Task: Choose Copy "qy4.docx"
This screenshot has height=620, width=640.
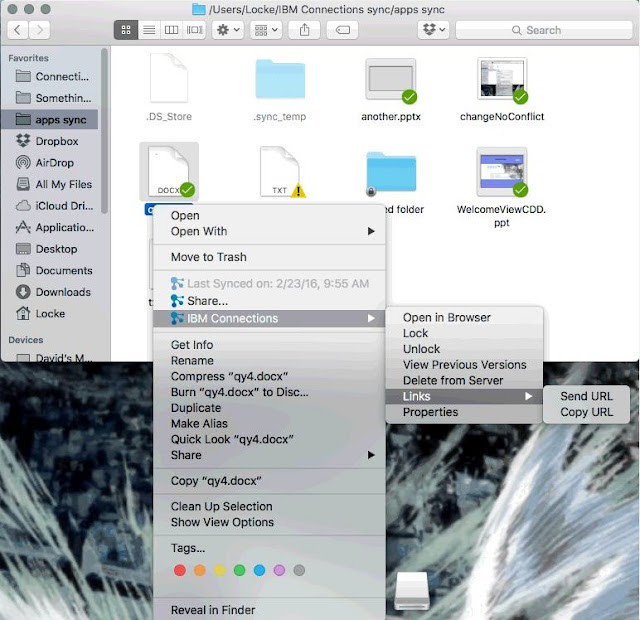Action: coord(269,481)
